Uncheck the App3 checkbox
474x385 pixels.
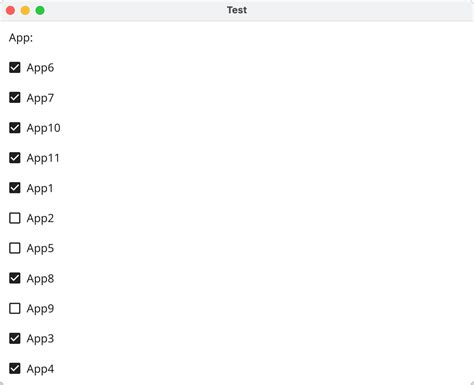(x=15, y=339)
